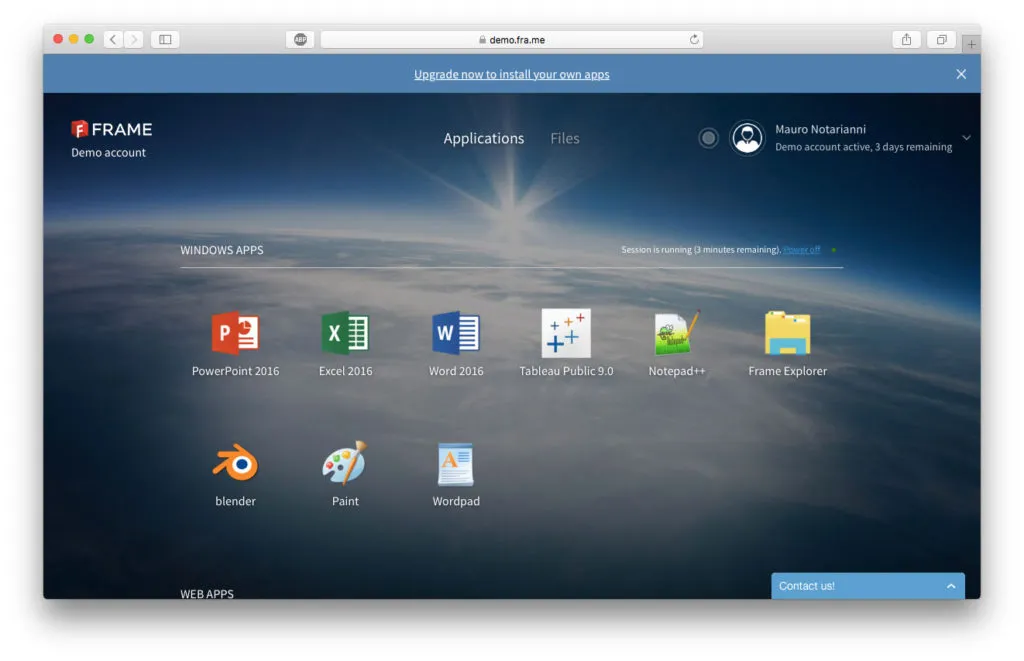Dismiss the upgrade banner

pyautogui.click(x=961, y=74)
